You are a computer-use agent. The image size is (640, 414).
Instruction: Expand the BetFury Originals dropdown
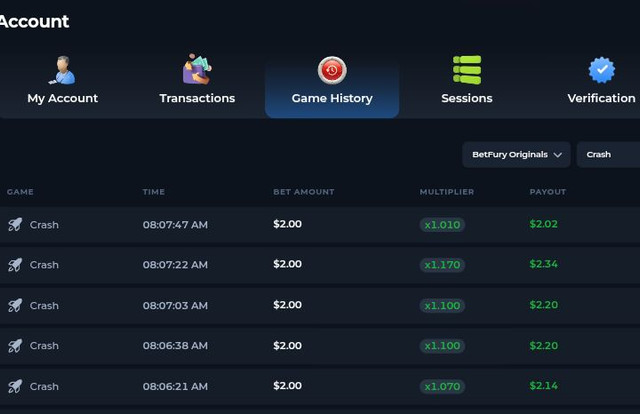(x=516, y=155)
